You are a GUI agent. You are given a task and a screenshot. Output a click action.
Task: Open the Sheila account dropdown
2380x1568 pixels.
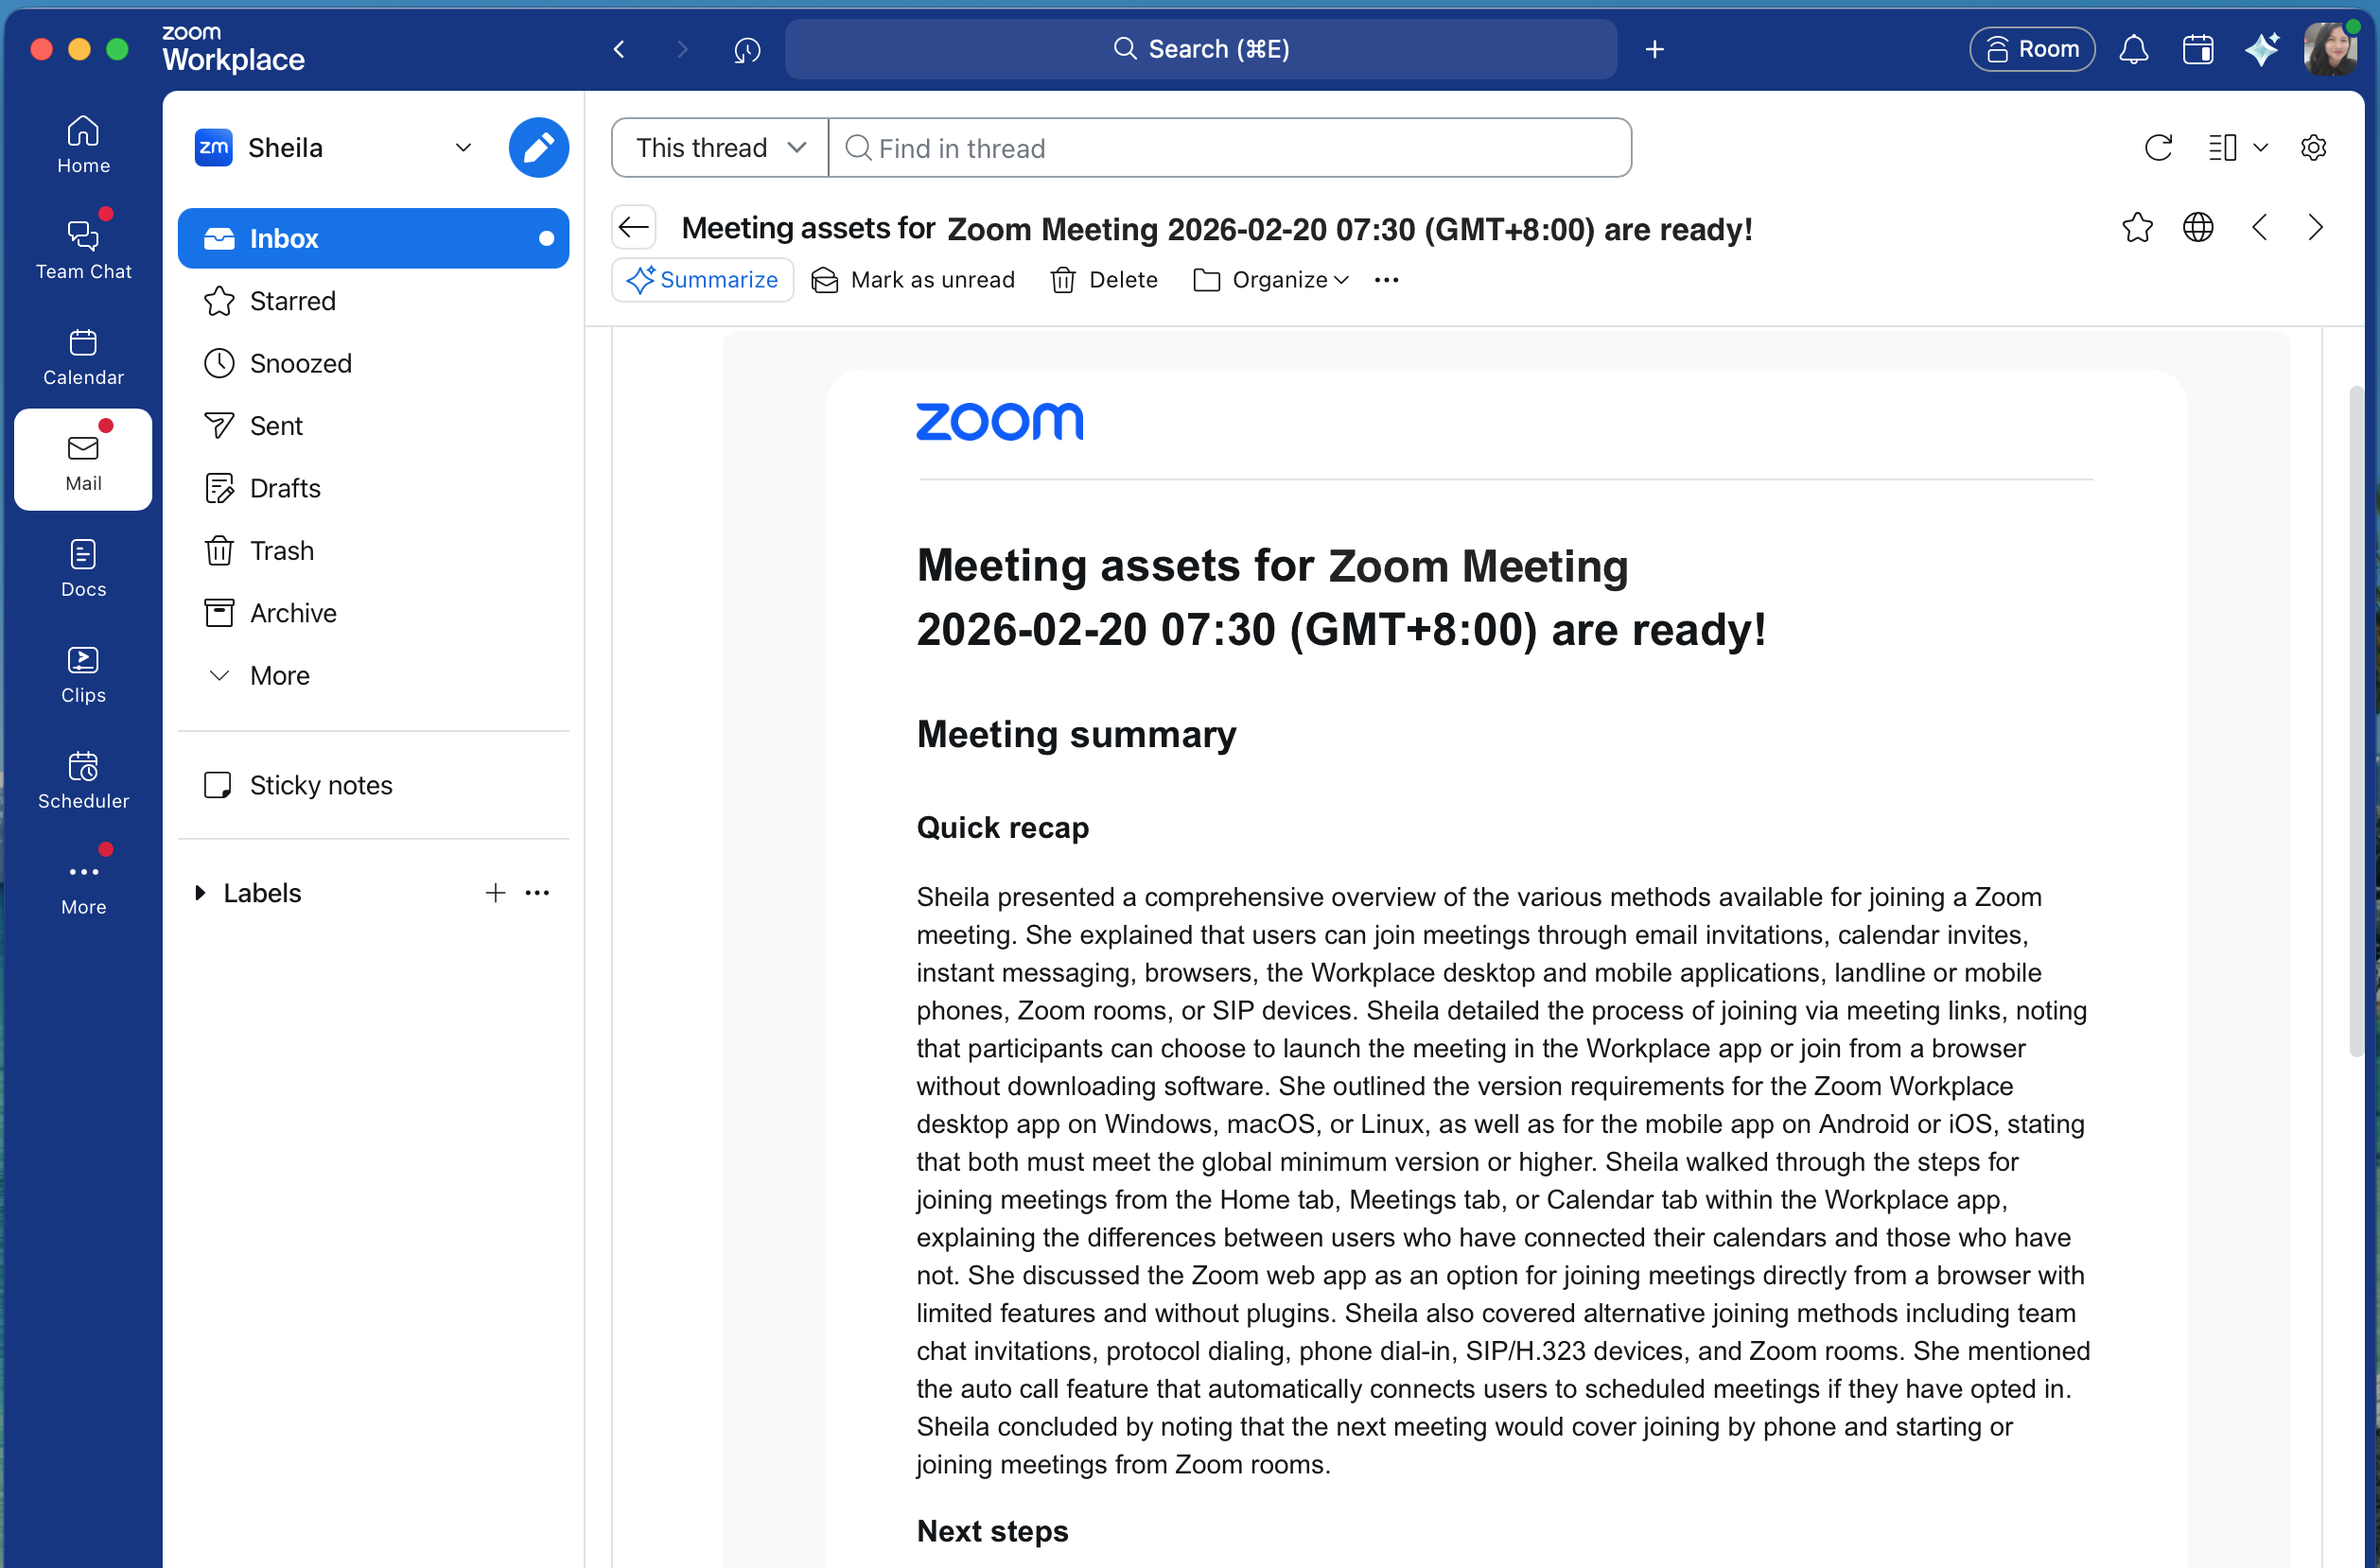(x=463, y=148)
